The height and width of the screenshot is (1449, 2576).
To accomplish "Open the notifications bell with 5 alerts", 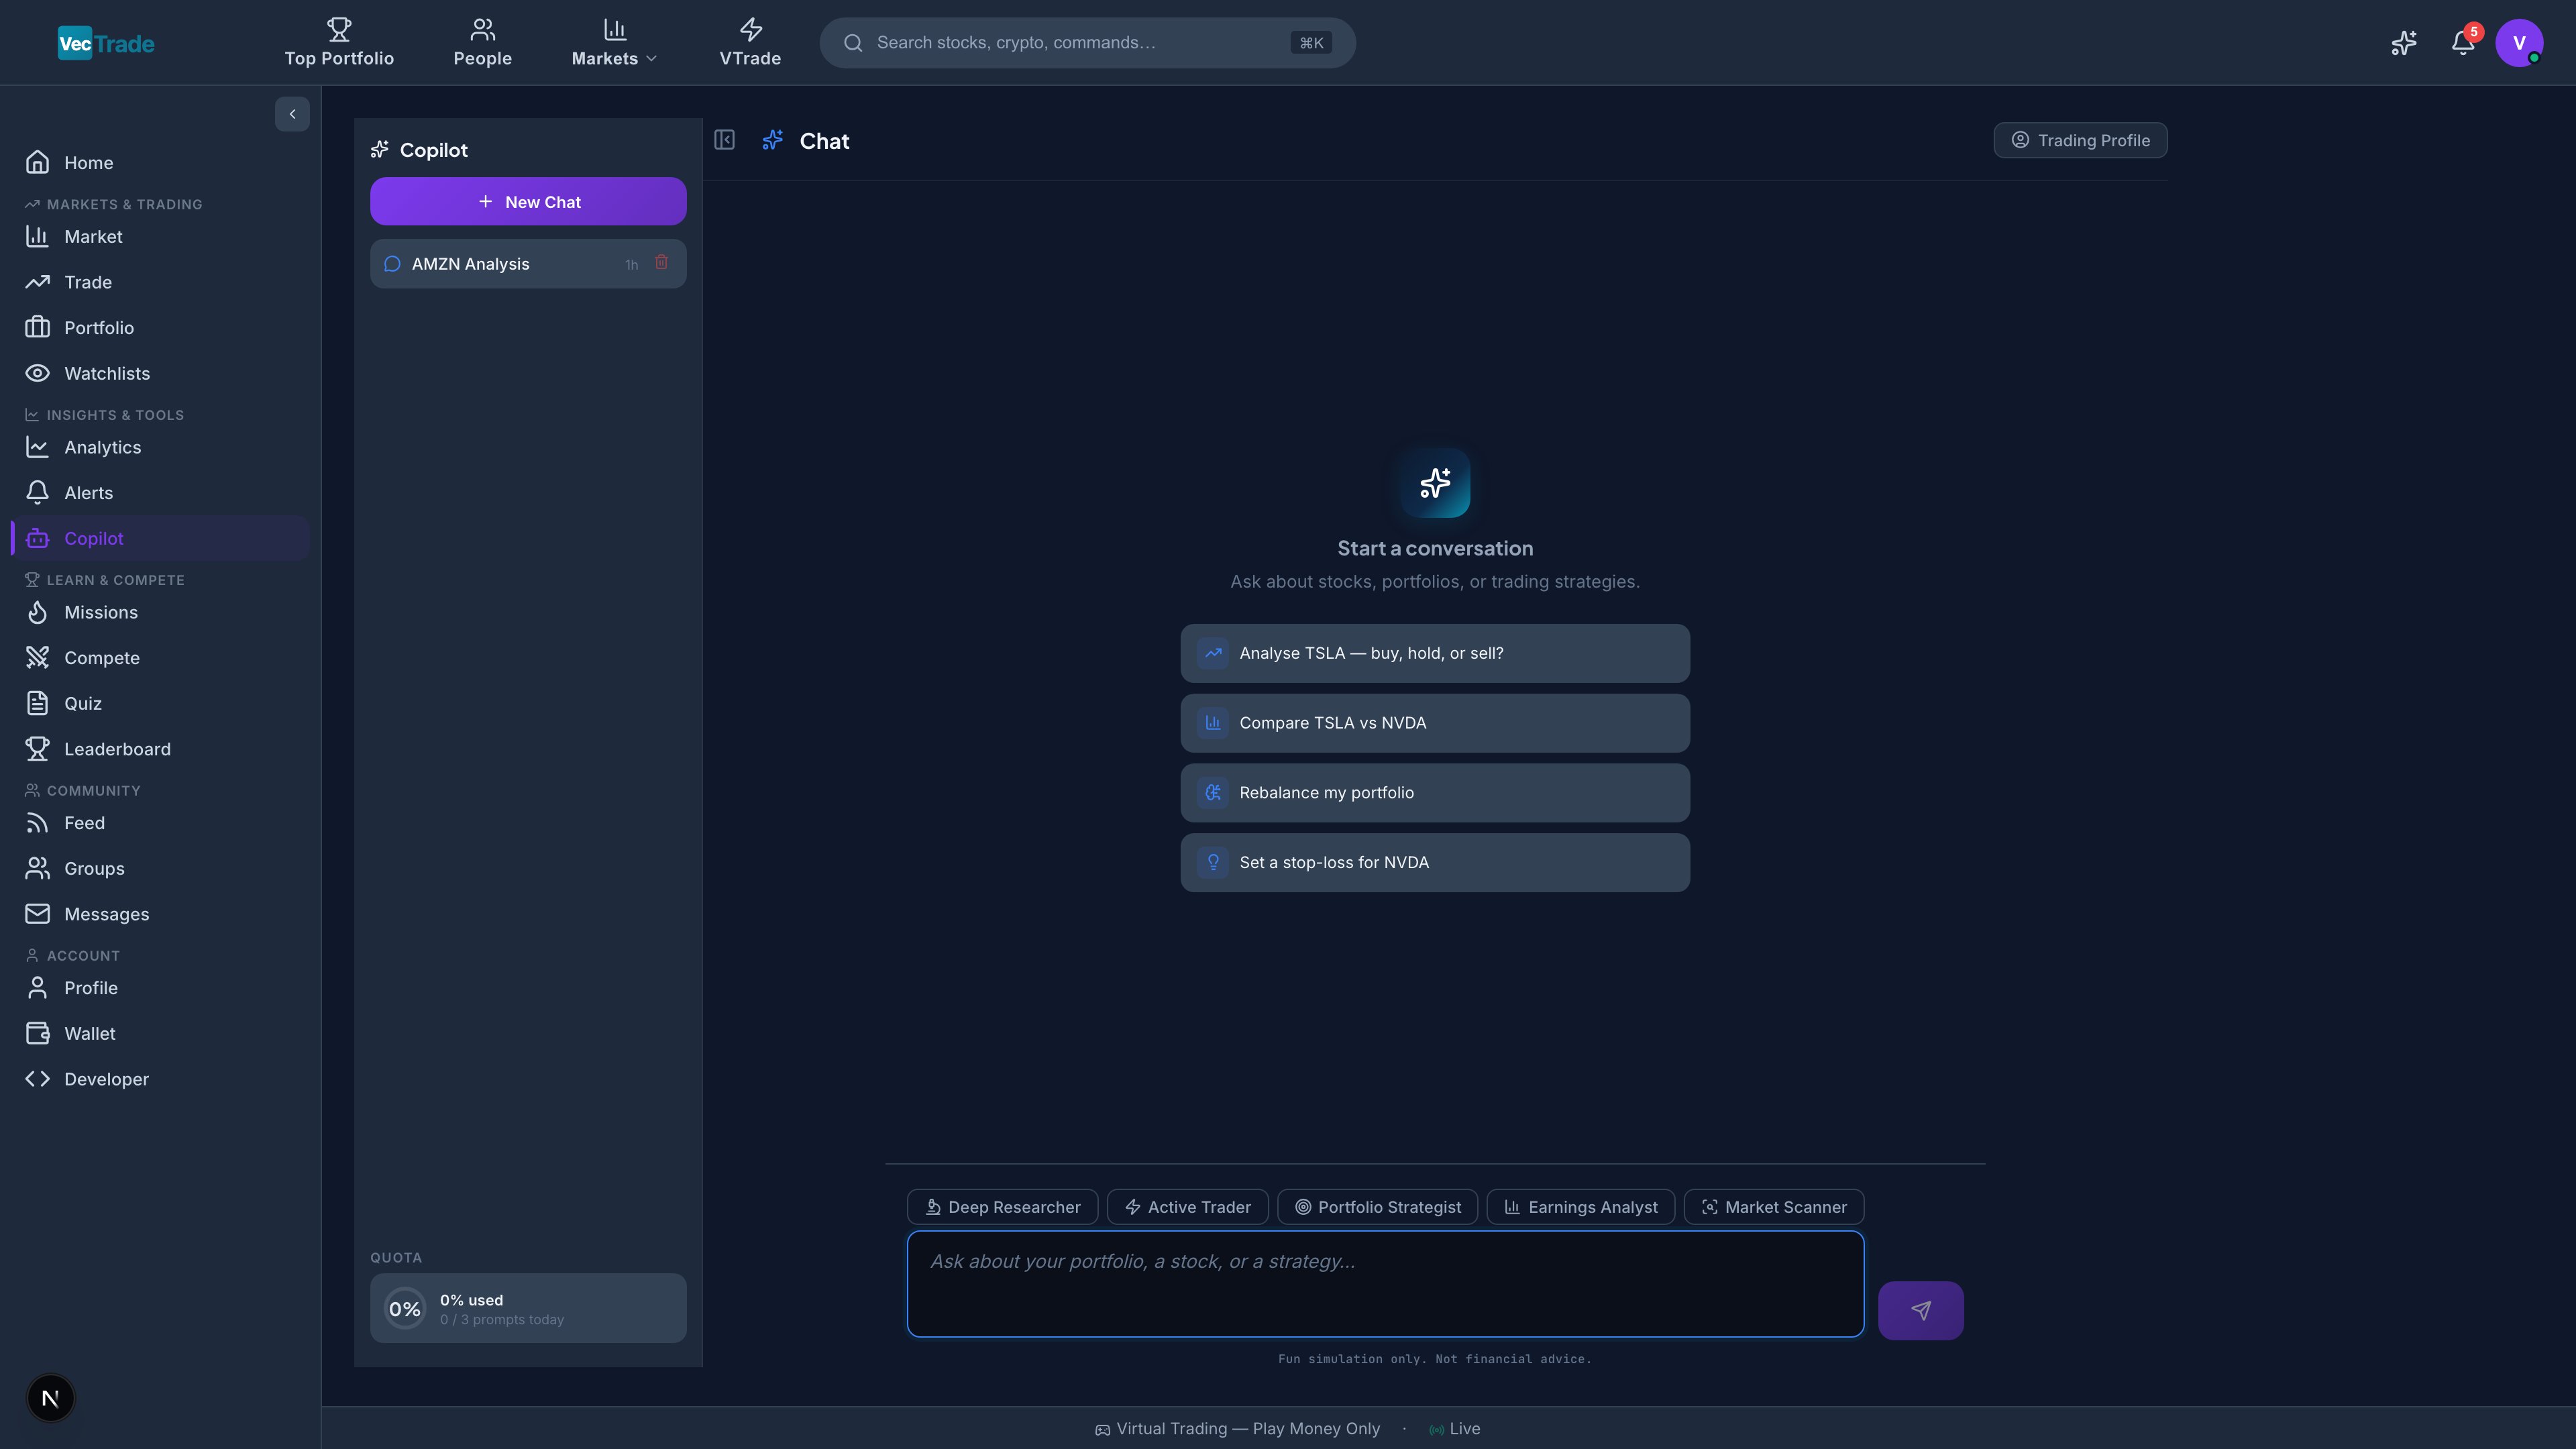I will [x=2463, y=43].
